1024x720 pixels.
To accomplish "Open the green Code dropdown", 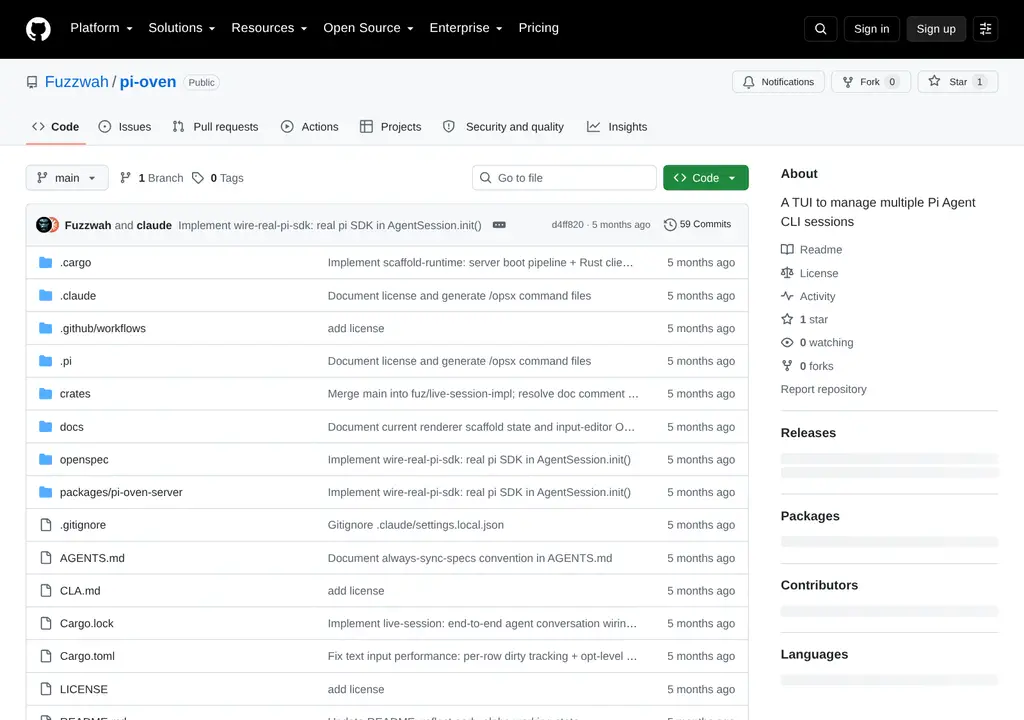I will coord(705,178).
